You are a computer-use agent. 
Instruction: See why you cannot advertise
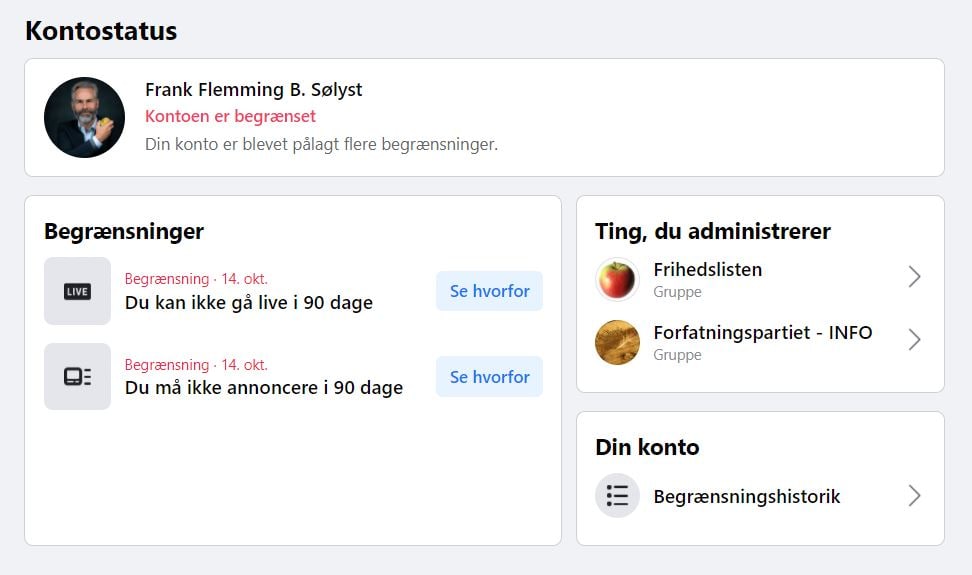490,377
